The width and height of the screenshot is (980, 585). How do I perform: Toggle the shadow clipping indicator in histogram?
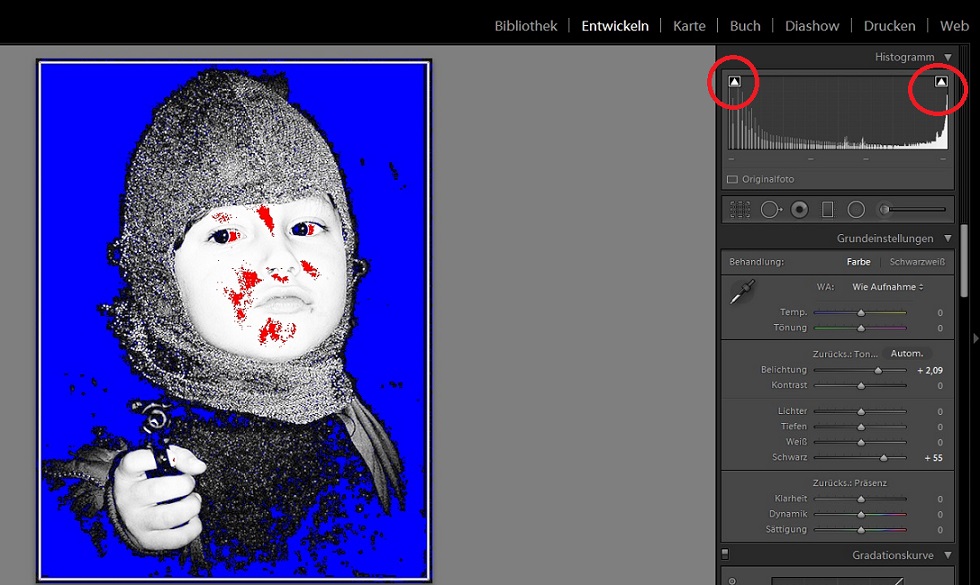(x=735, y=82)
